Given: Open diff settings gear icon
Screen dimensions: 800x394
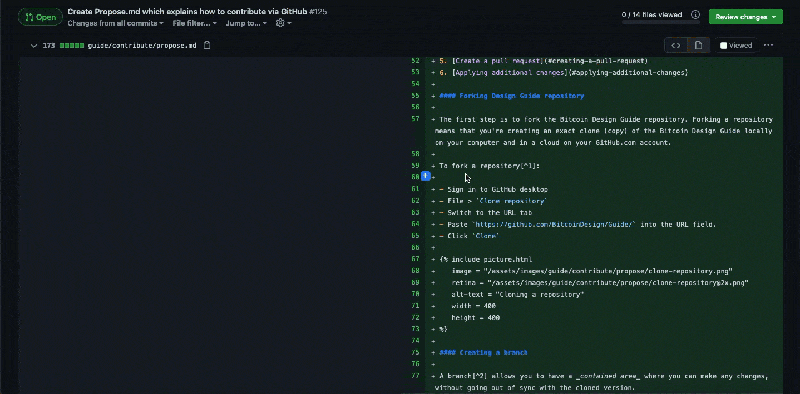Looking at the screenshot, I should tap(283, 23).
